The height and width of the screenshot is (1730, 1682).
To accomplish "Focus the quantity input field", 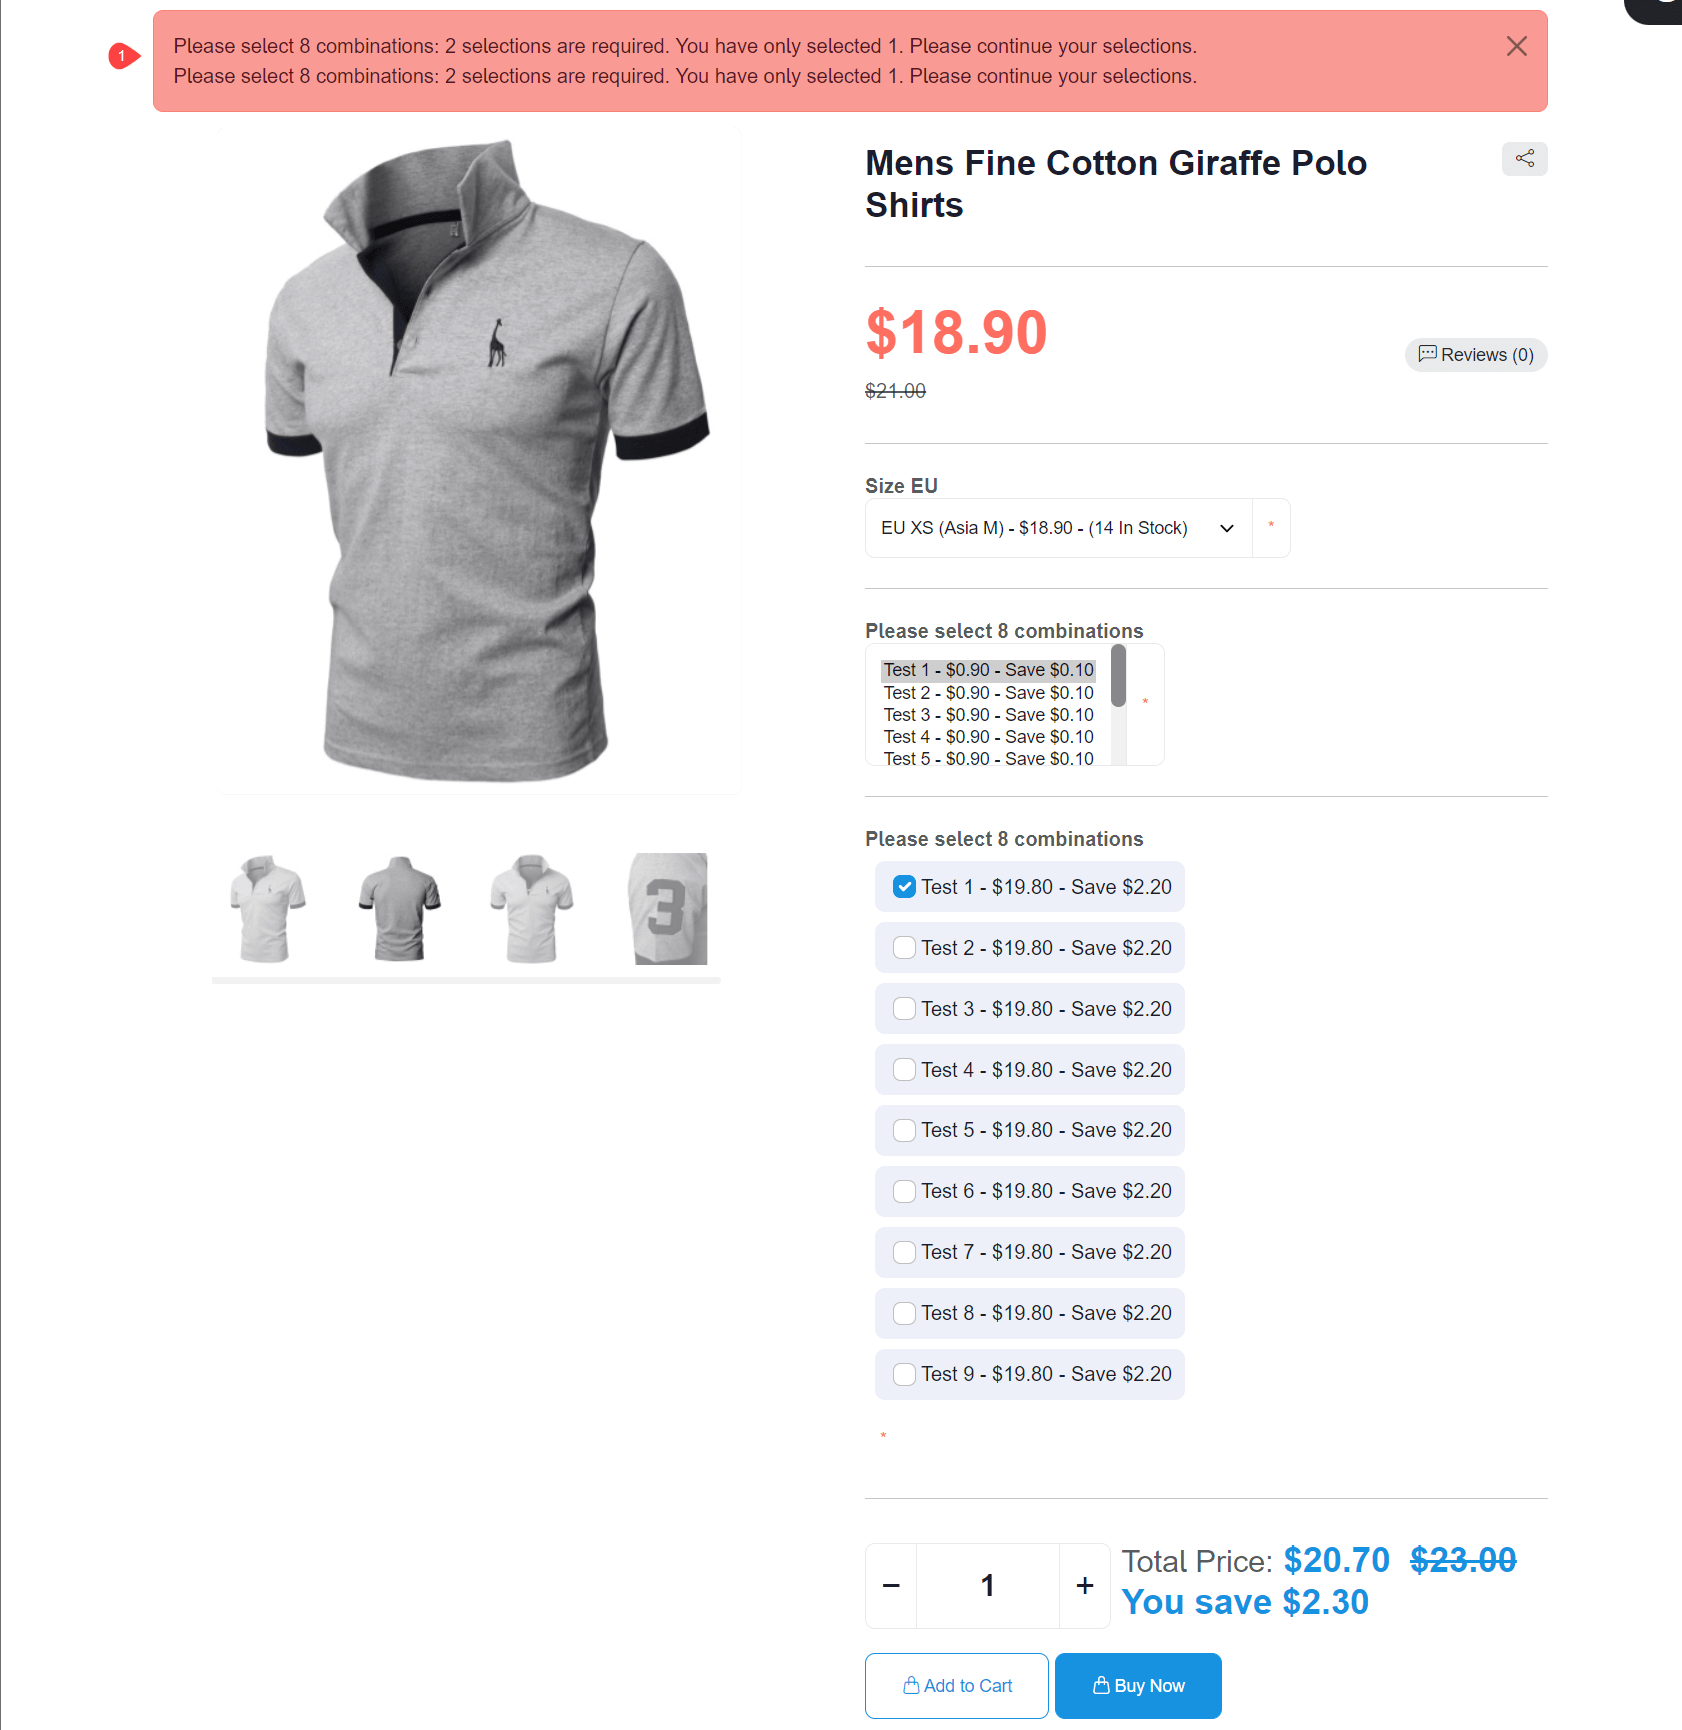I will pyautogui.click(x=988, y=1585).
